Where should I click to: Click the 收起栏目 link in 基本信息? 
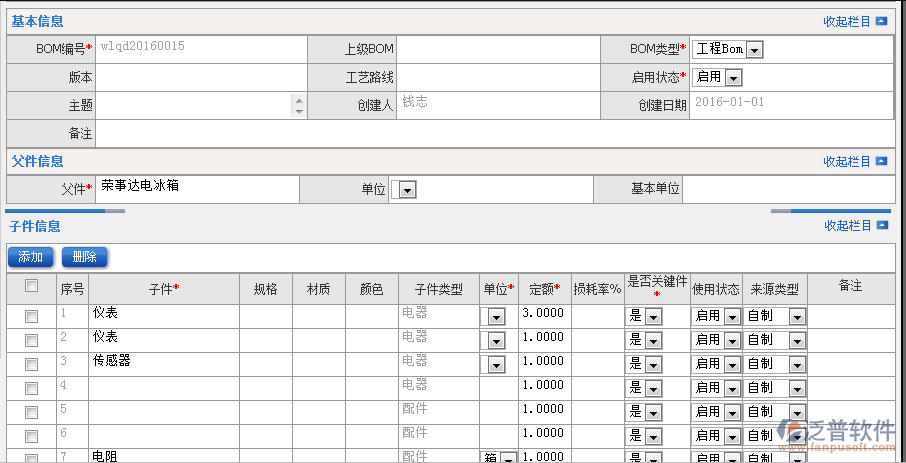point(846,20)
